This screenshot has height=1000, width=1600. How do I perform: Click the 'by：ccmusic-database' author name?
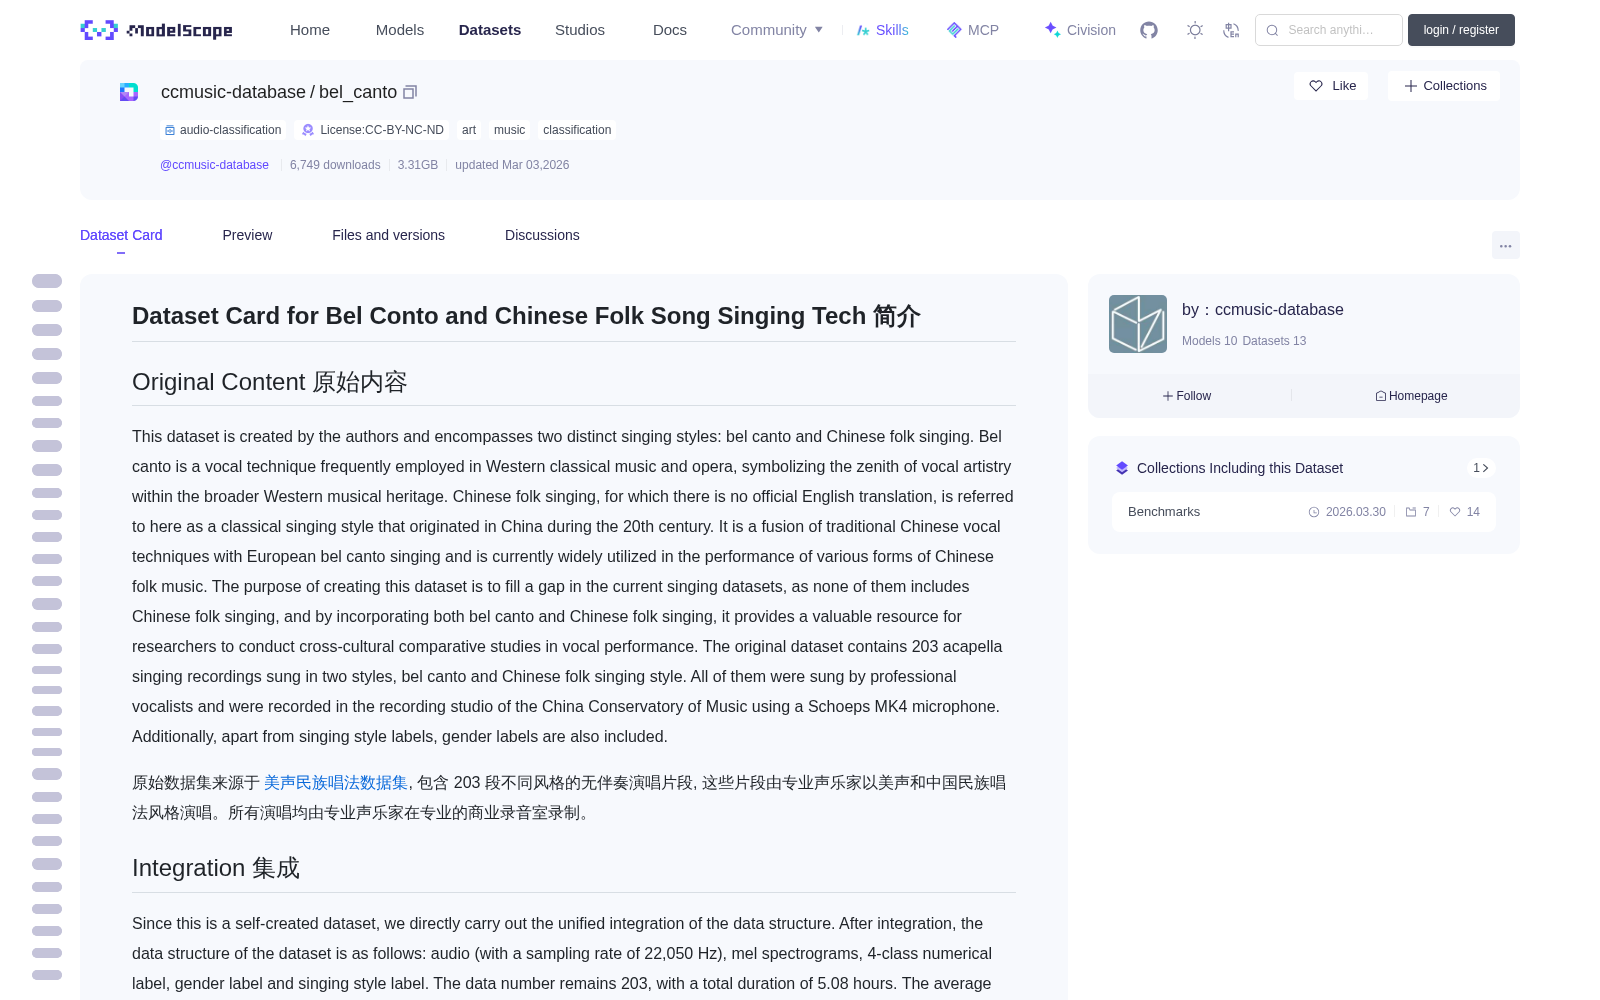point(1263,310)
